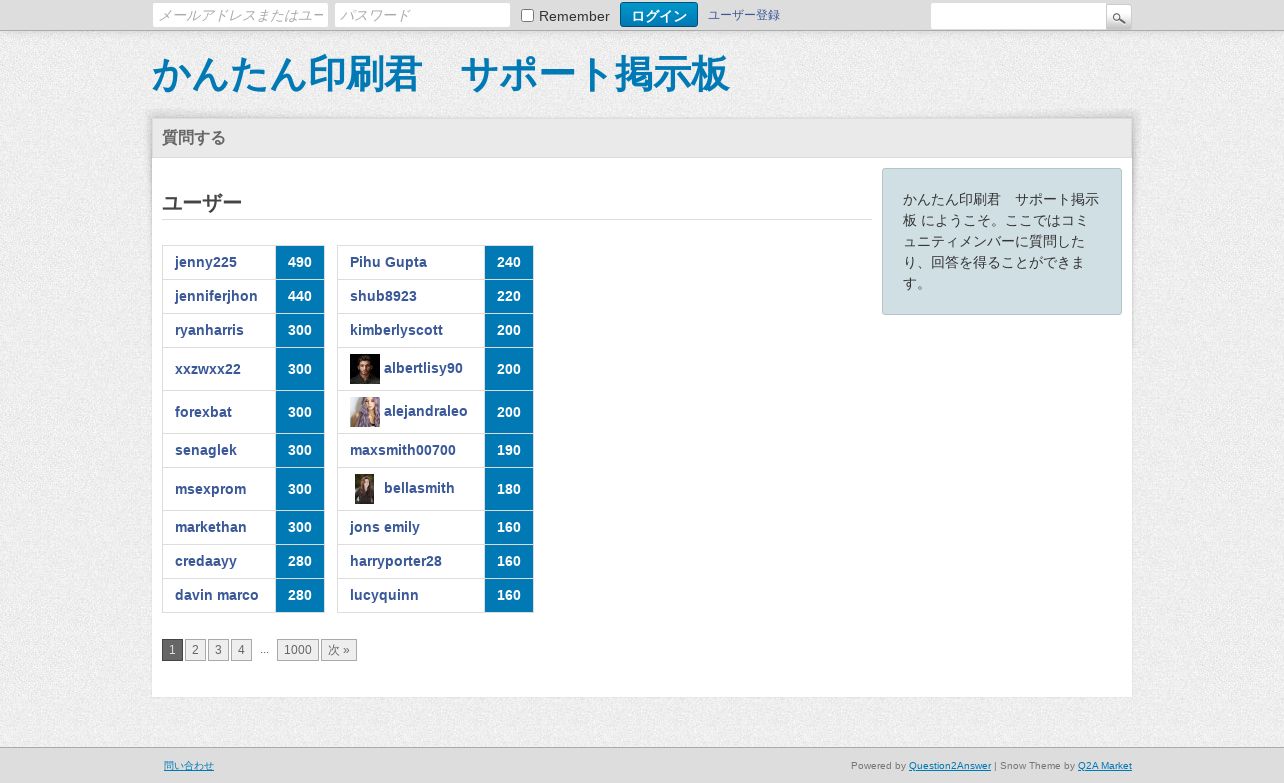Screen dimensions: 1284x783
Task: Click maxsmith00700's 190 points score
Action: (x=509, y=450)
